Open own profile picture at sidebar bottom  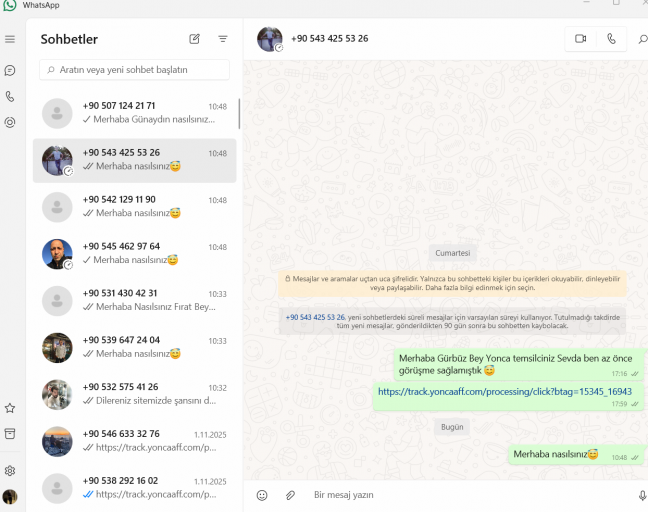10,496
